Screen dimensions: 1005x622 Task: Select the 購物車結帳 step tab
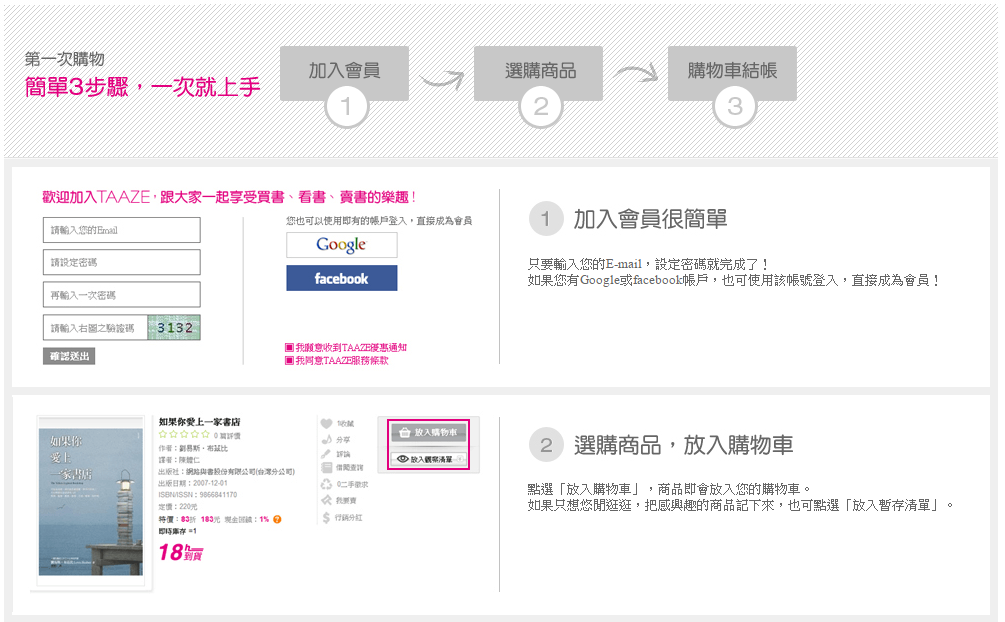click(x=732, y=72)
